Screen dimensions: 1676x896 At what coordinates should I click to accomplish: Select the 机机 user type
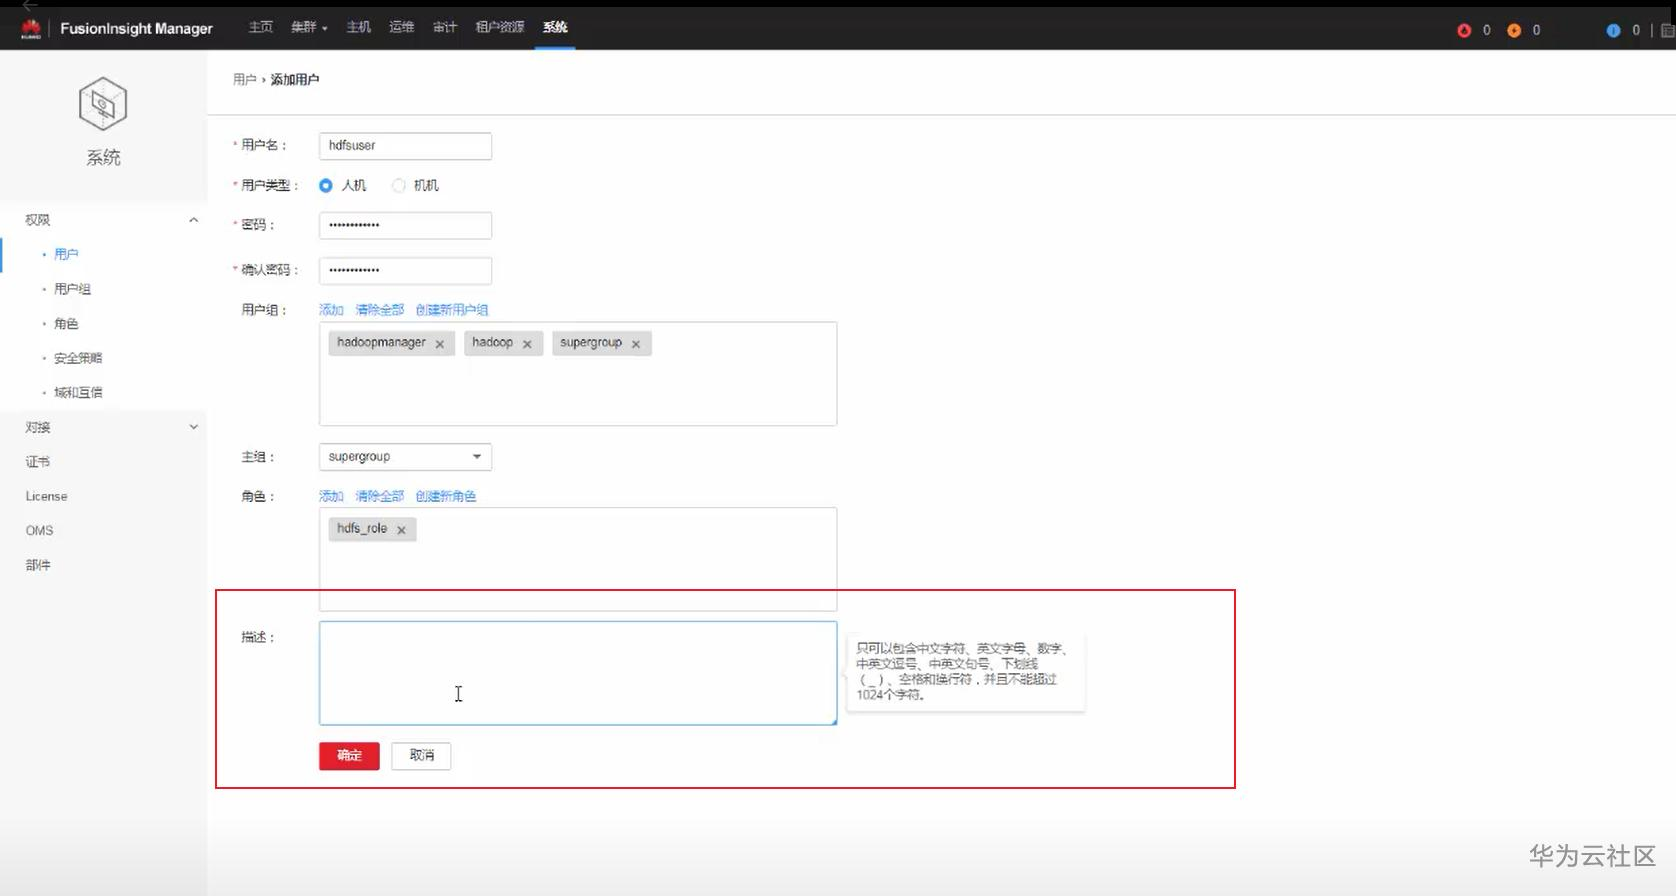point(399,185)
